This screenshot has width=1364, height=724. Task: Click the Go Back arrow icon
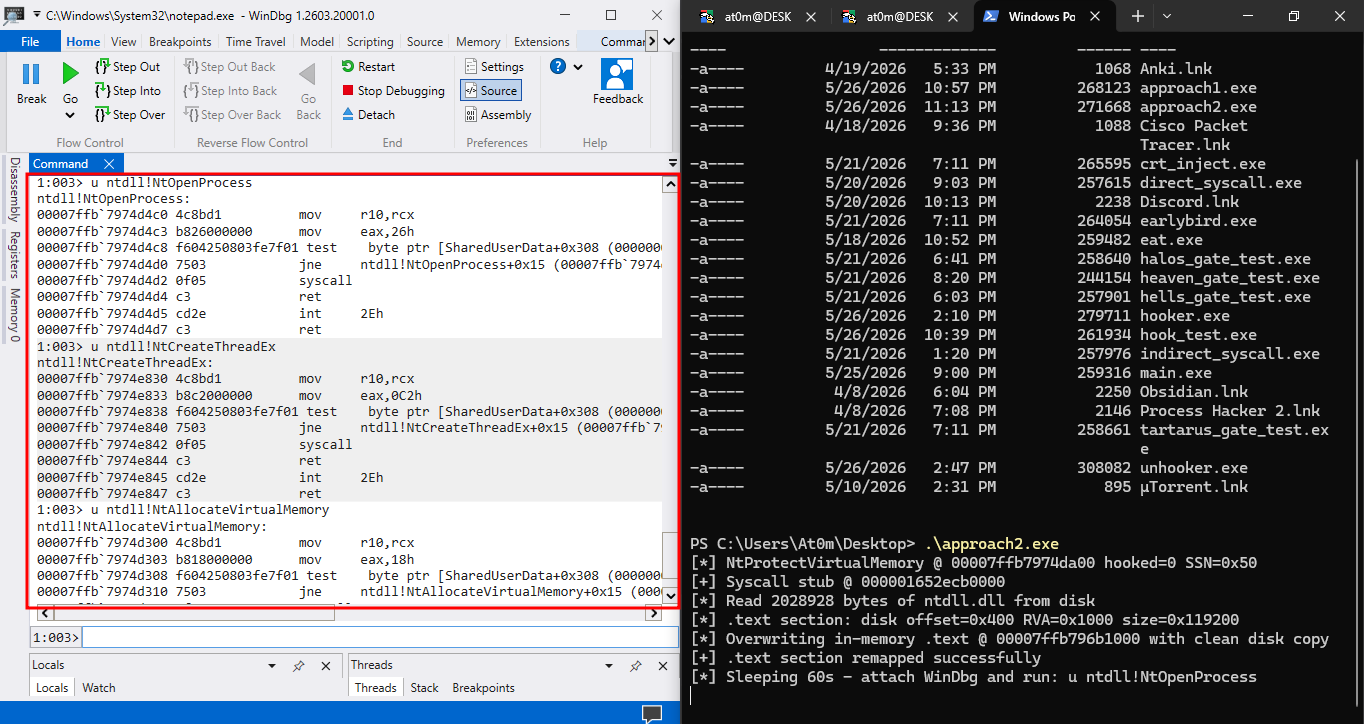[308, 75]
